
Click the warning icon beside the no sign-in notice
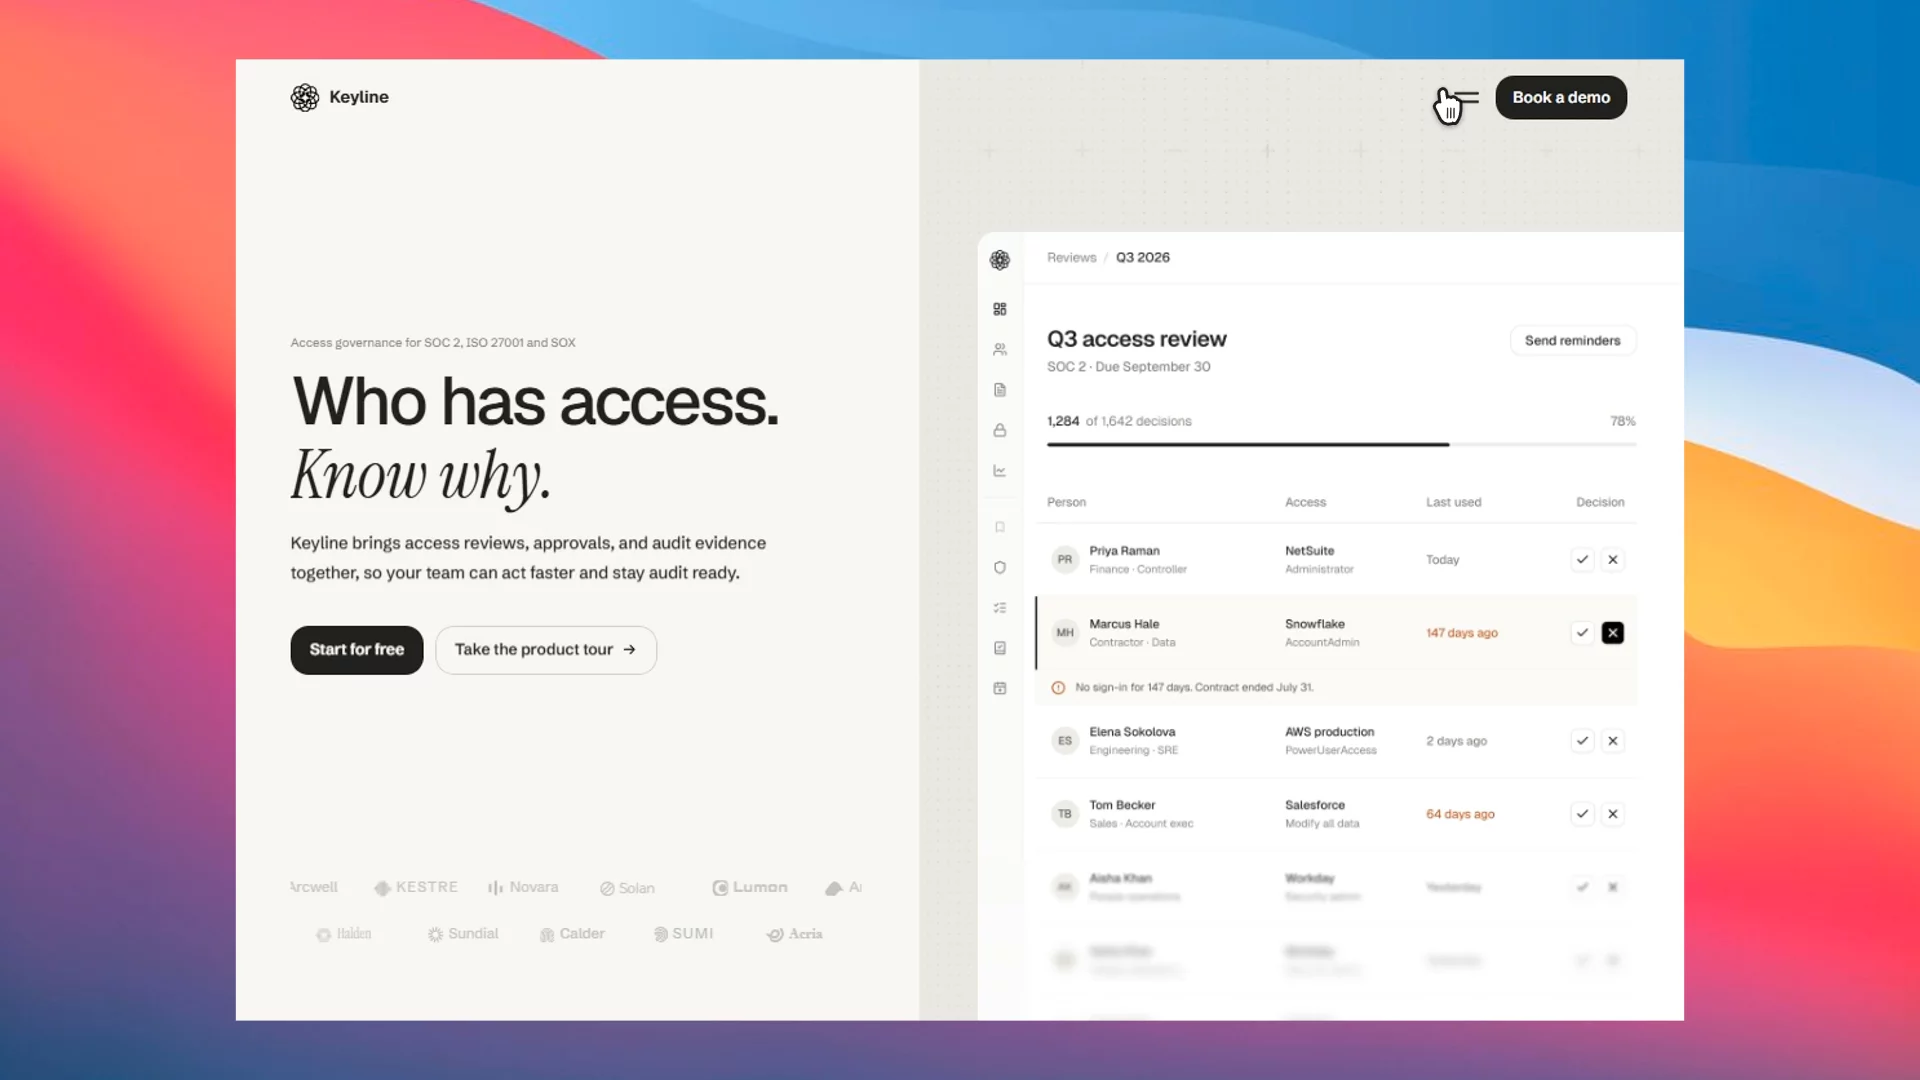pyautogui.click(x=1058, y=687)
